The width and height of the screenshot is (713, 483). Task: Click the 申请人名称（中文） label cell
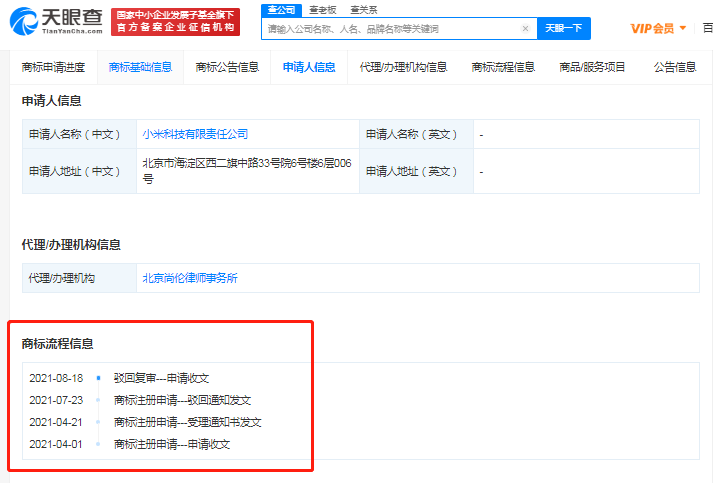pos(80,134)
